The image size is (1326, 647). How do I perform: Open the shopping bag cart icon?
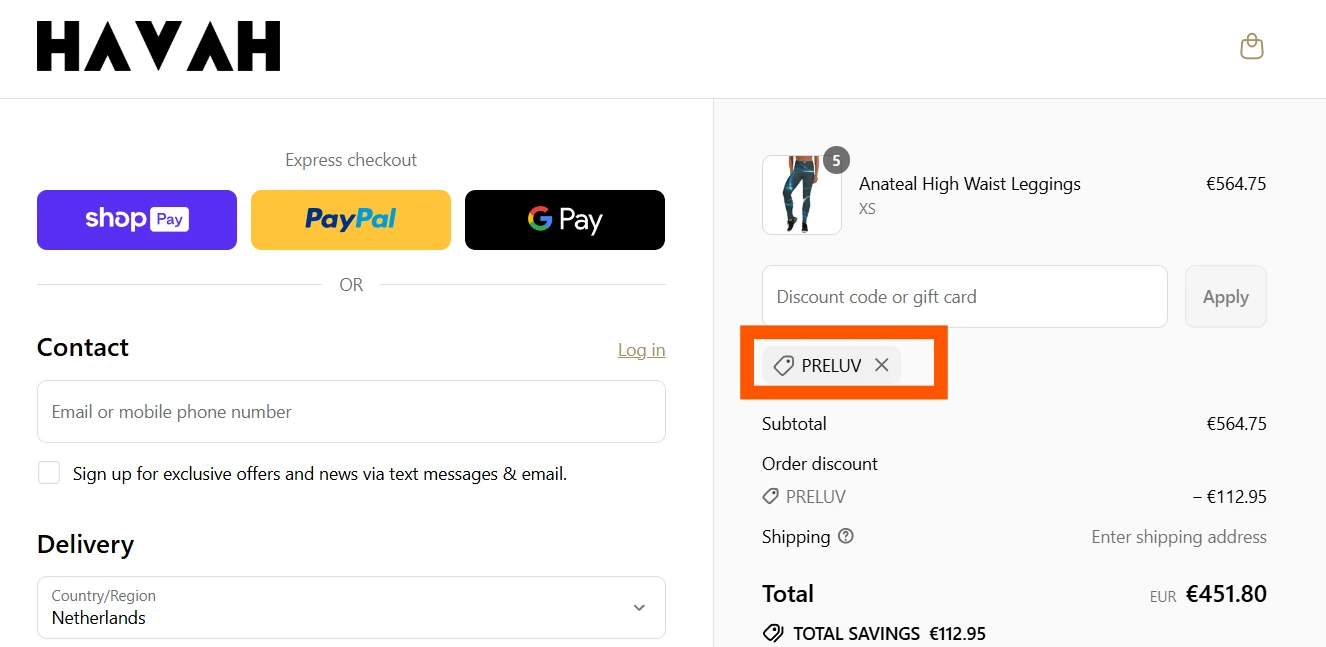click(x=1251, y=47)
